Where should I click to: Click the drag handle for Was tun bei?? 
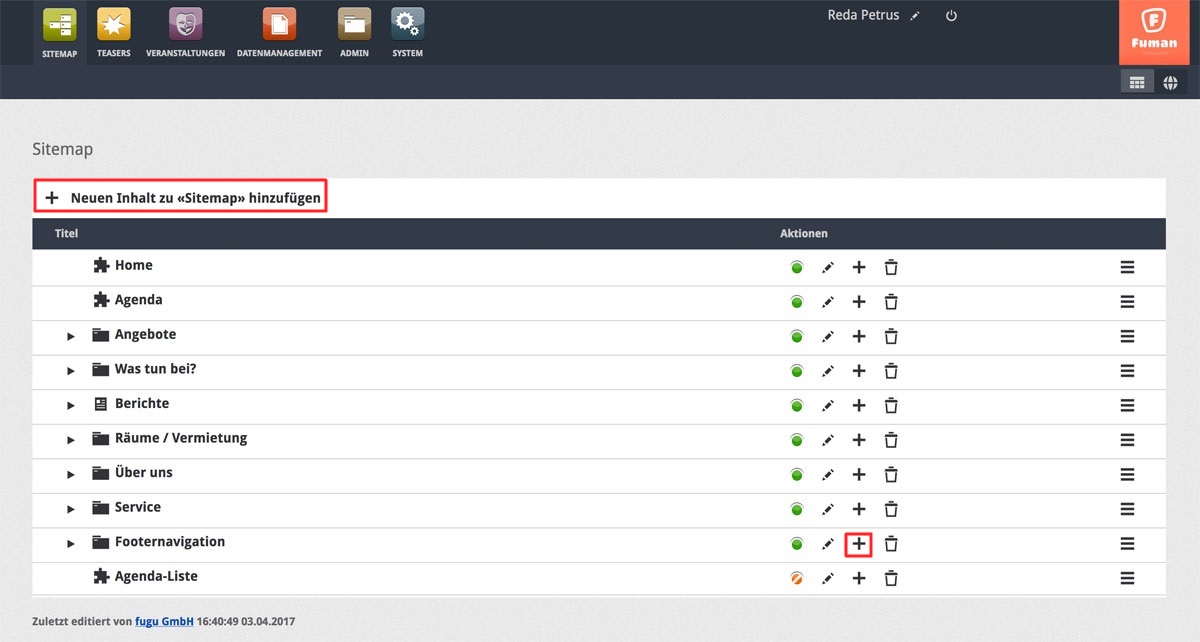tap(1127, 371)
